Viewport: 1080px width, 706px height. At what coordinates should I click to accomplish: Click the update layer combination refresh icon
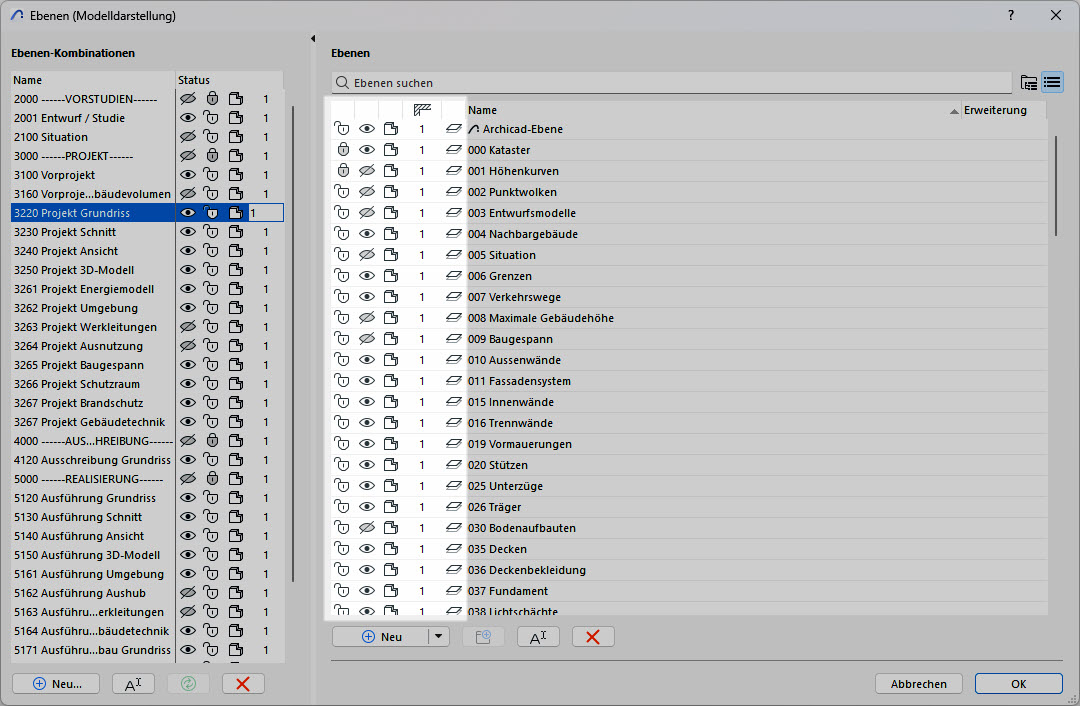[188, 684]
